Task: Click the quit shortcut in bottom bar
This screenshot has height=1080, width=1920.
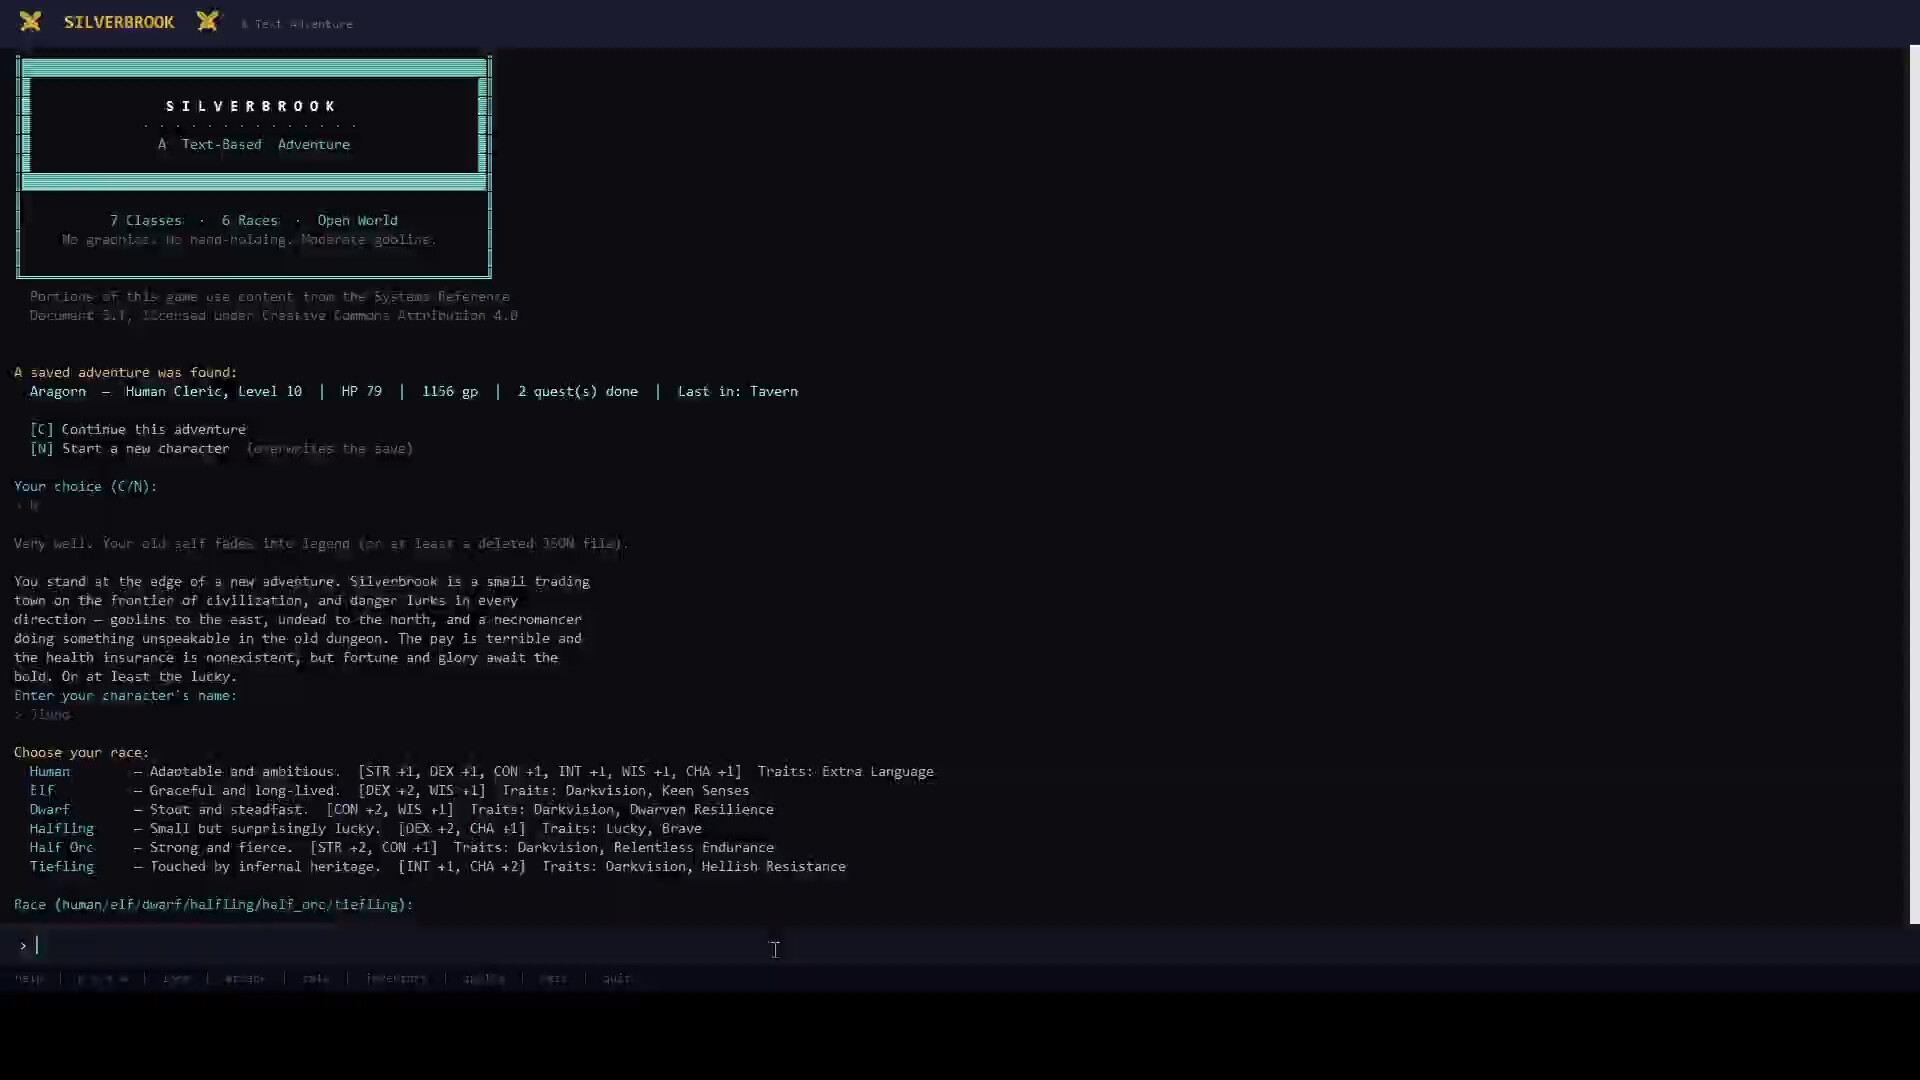Action: [617, 978]
